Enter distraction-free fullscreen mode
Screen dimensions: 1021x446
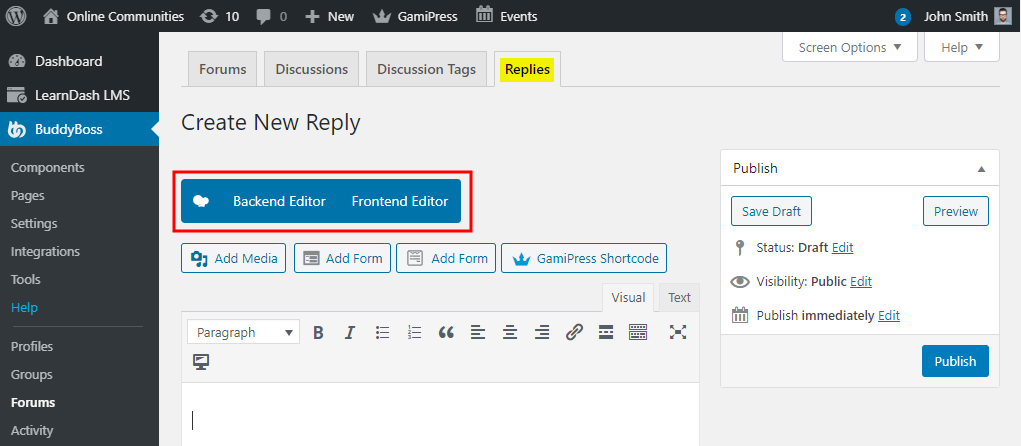point(678,333)
